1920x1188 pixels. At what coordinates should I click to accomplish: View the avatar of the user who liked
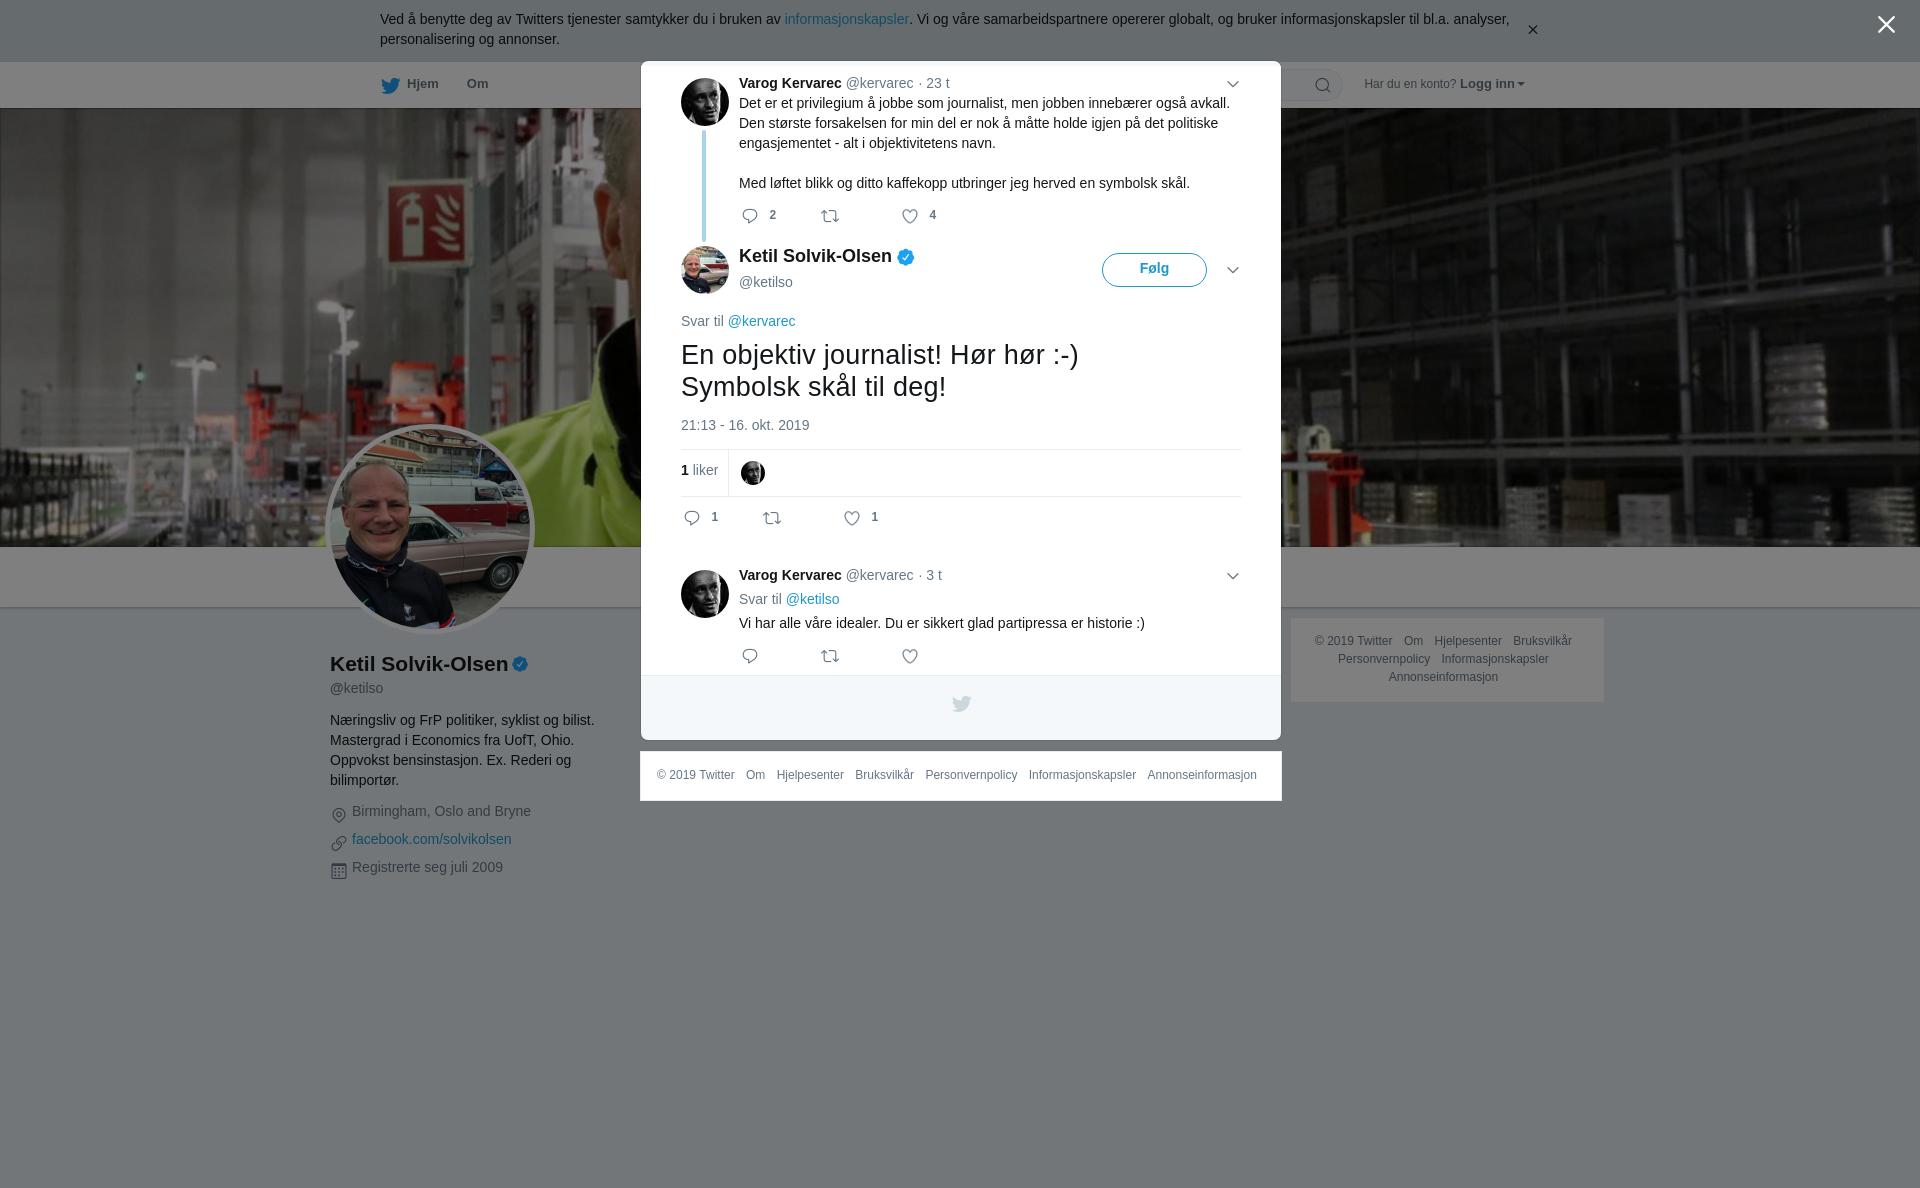coord(753,473)
